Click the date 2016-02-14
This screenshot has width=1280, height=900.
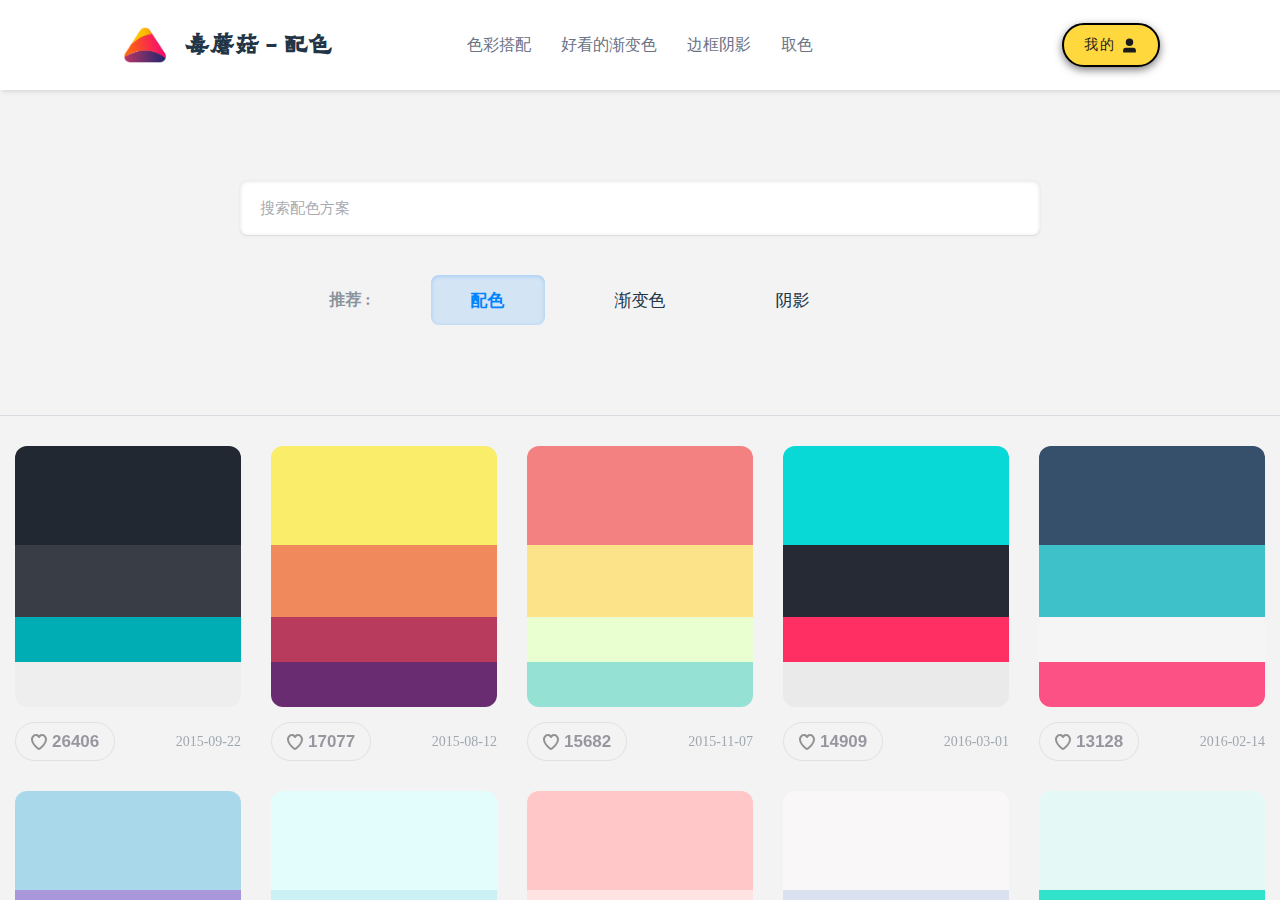[1232, 742]
